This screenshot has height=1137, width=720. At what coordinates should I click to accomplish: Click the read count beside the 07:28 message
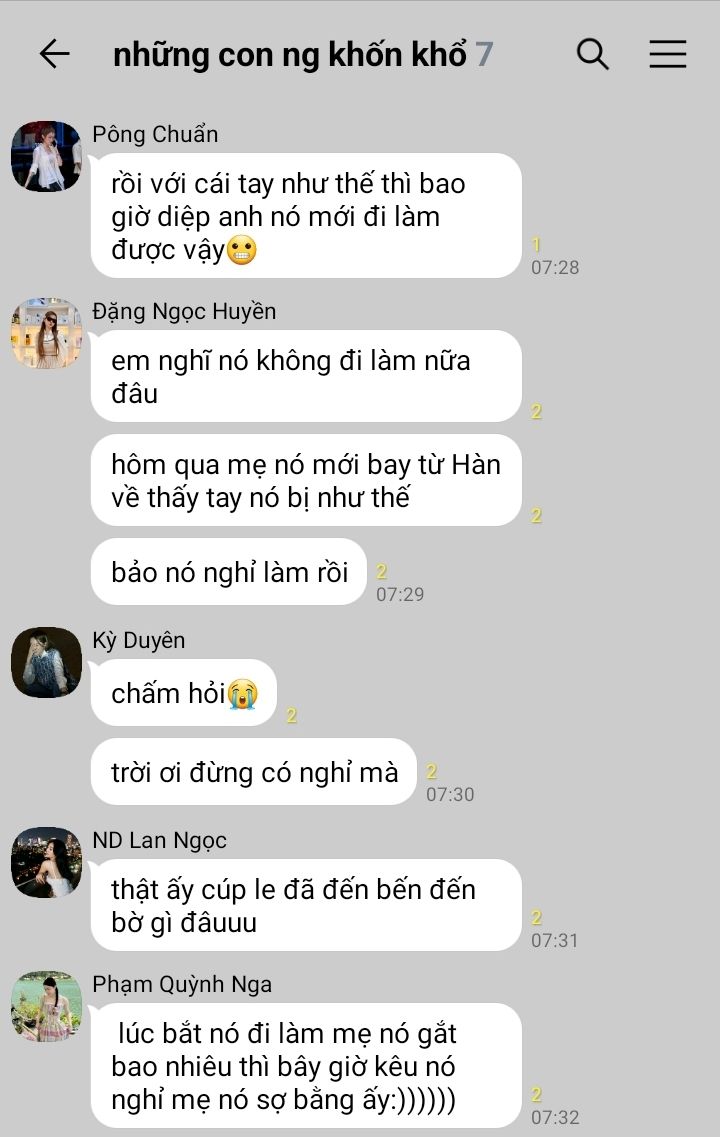(537, 245)
